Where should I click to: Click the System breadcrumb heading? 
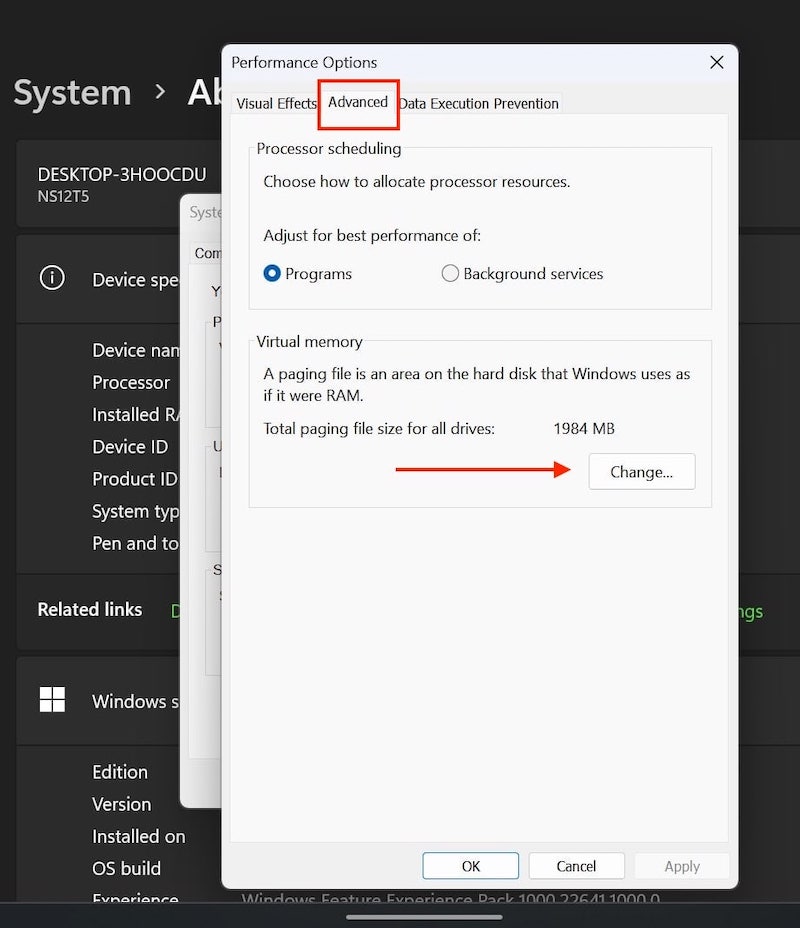click(72, 93)
